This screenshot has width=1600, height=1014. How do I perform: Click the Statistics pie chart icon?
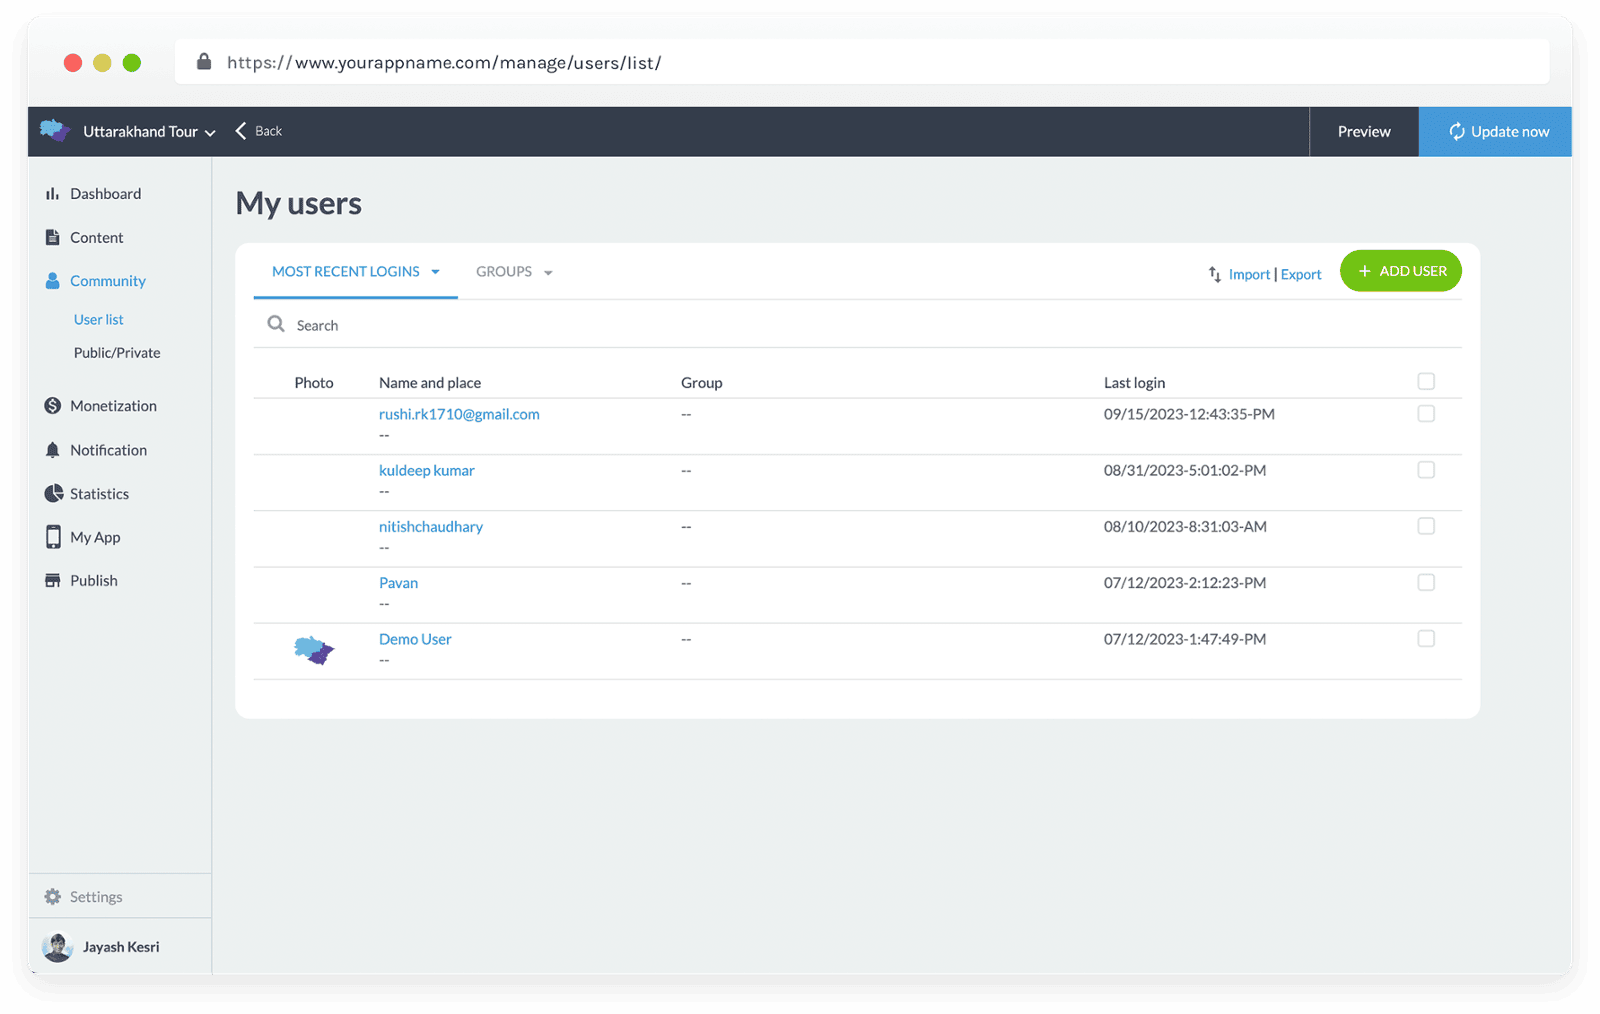coord(53,494)
